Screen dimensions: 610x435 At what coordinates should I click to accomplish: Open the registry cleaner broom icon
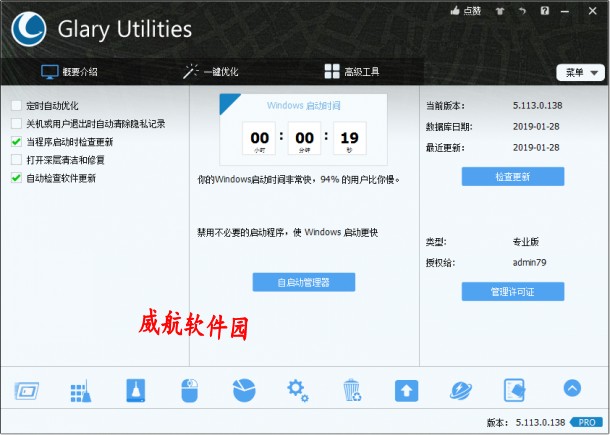coord(82,390)
